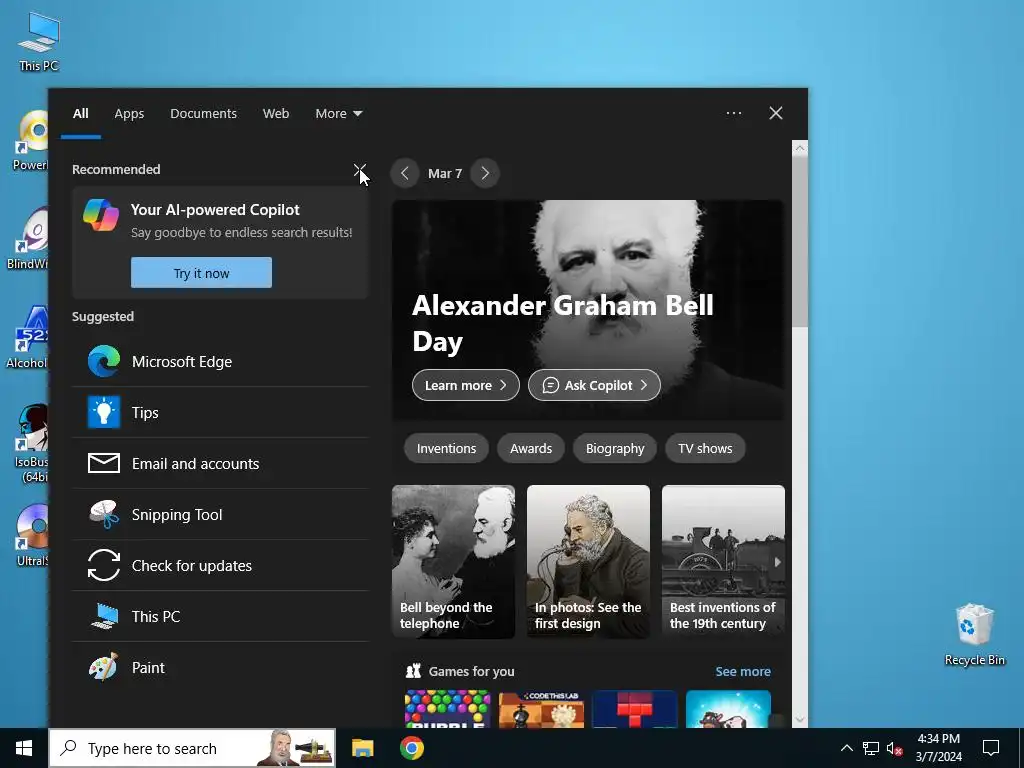Switch to the Apps tab

pos(129,114)
